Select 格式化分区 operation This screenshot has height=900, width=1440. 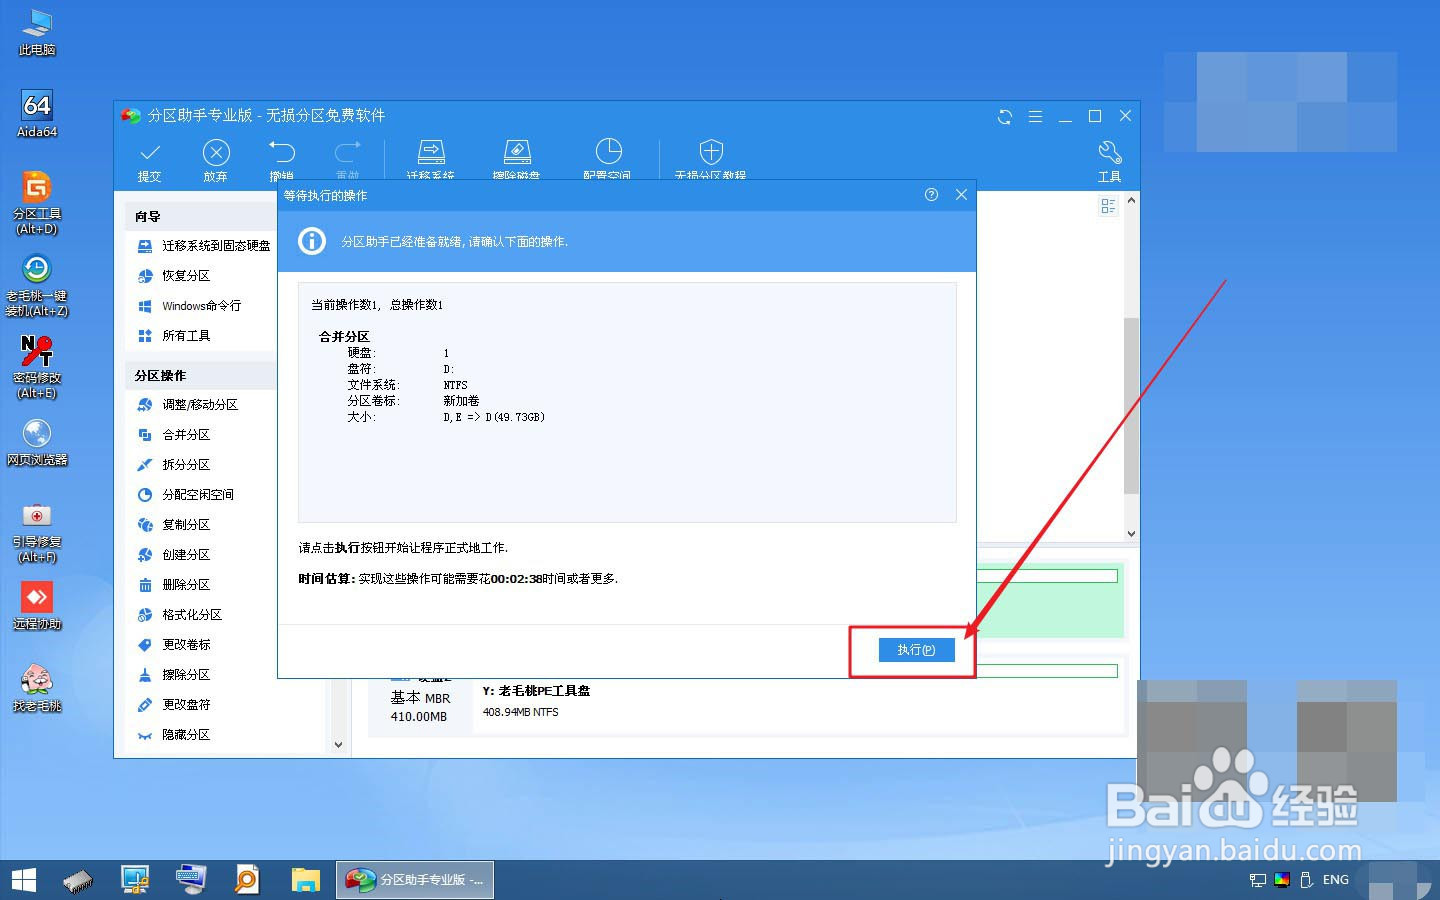(179, 614)
